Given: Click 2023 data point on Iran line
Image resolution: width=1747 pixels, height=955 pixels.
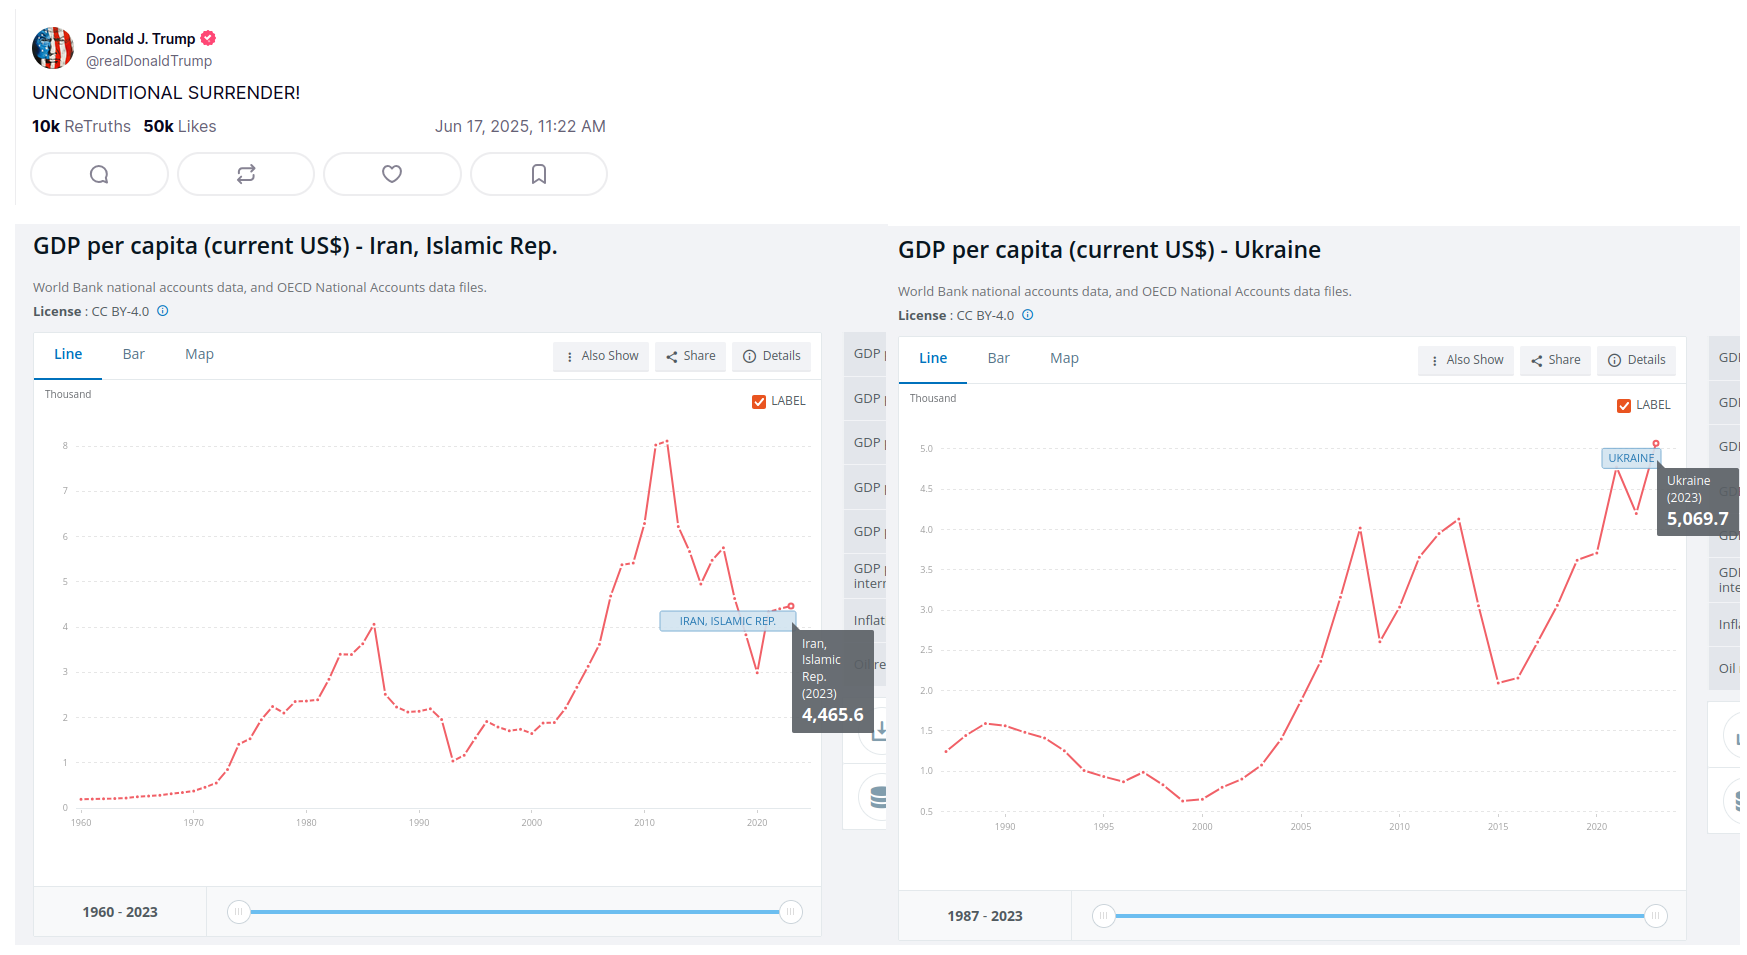Looking at the screenshot, I should point(791,606).
